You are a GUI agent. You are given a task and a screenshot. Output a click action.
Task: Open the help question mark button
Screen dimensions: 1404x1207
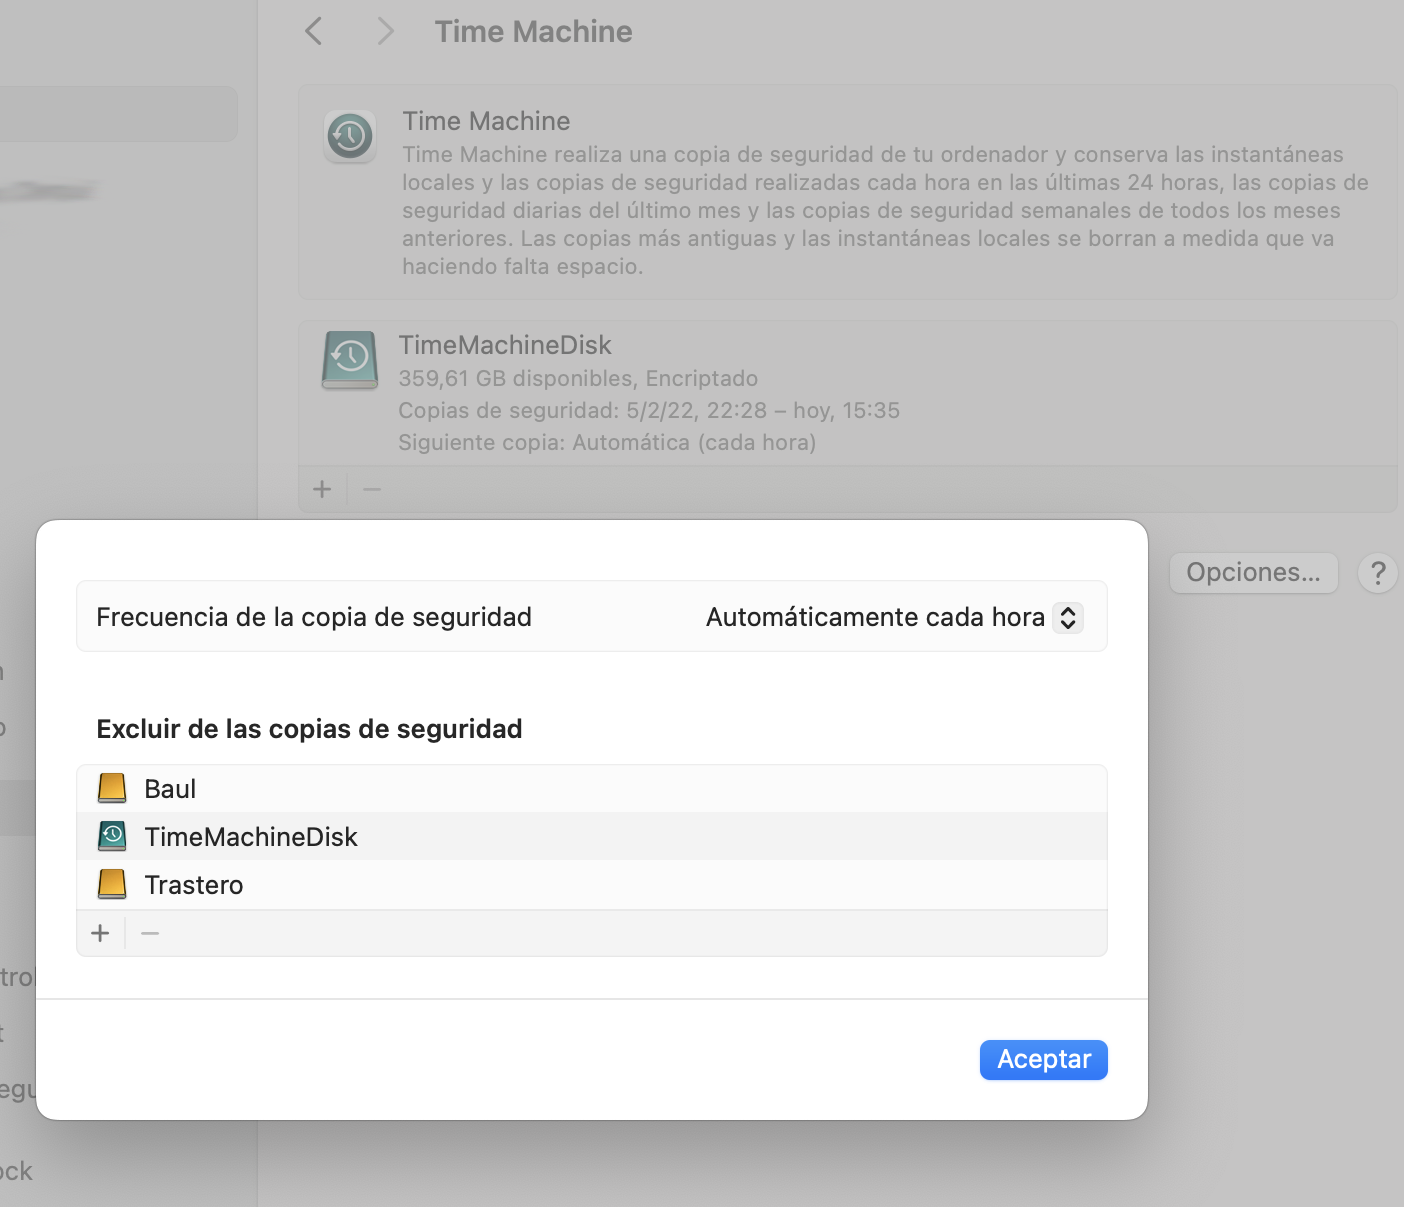tap(1378, 573)
